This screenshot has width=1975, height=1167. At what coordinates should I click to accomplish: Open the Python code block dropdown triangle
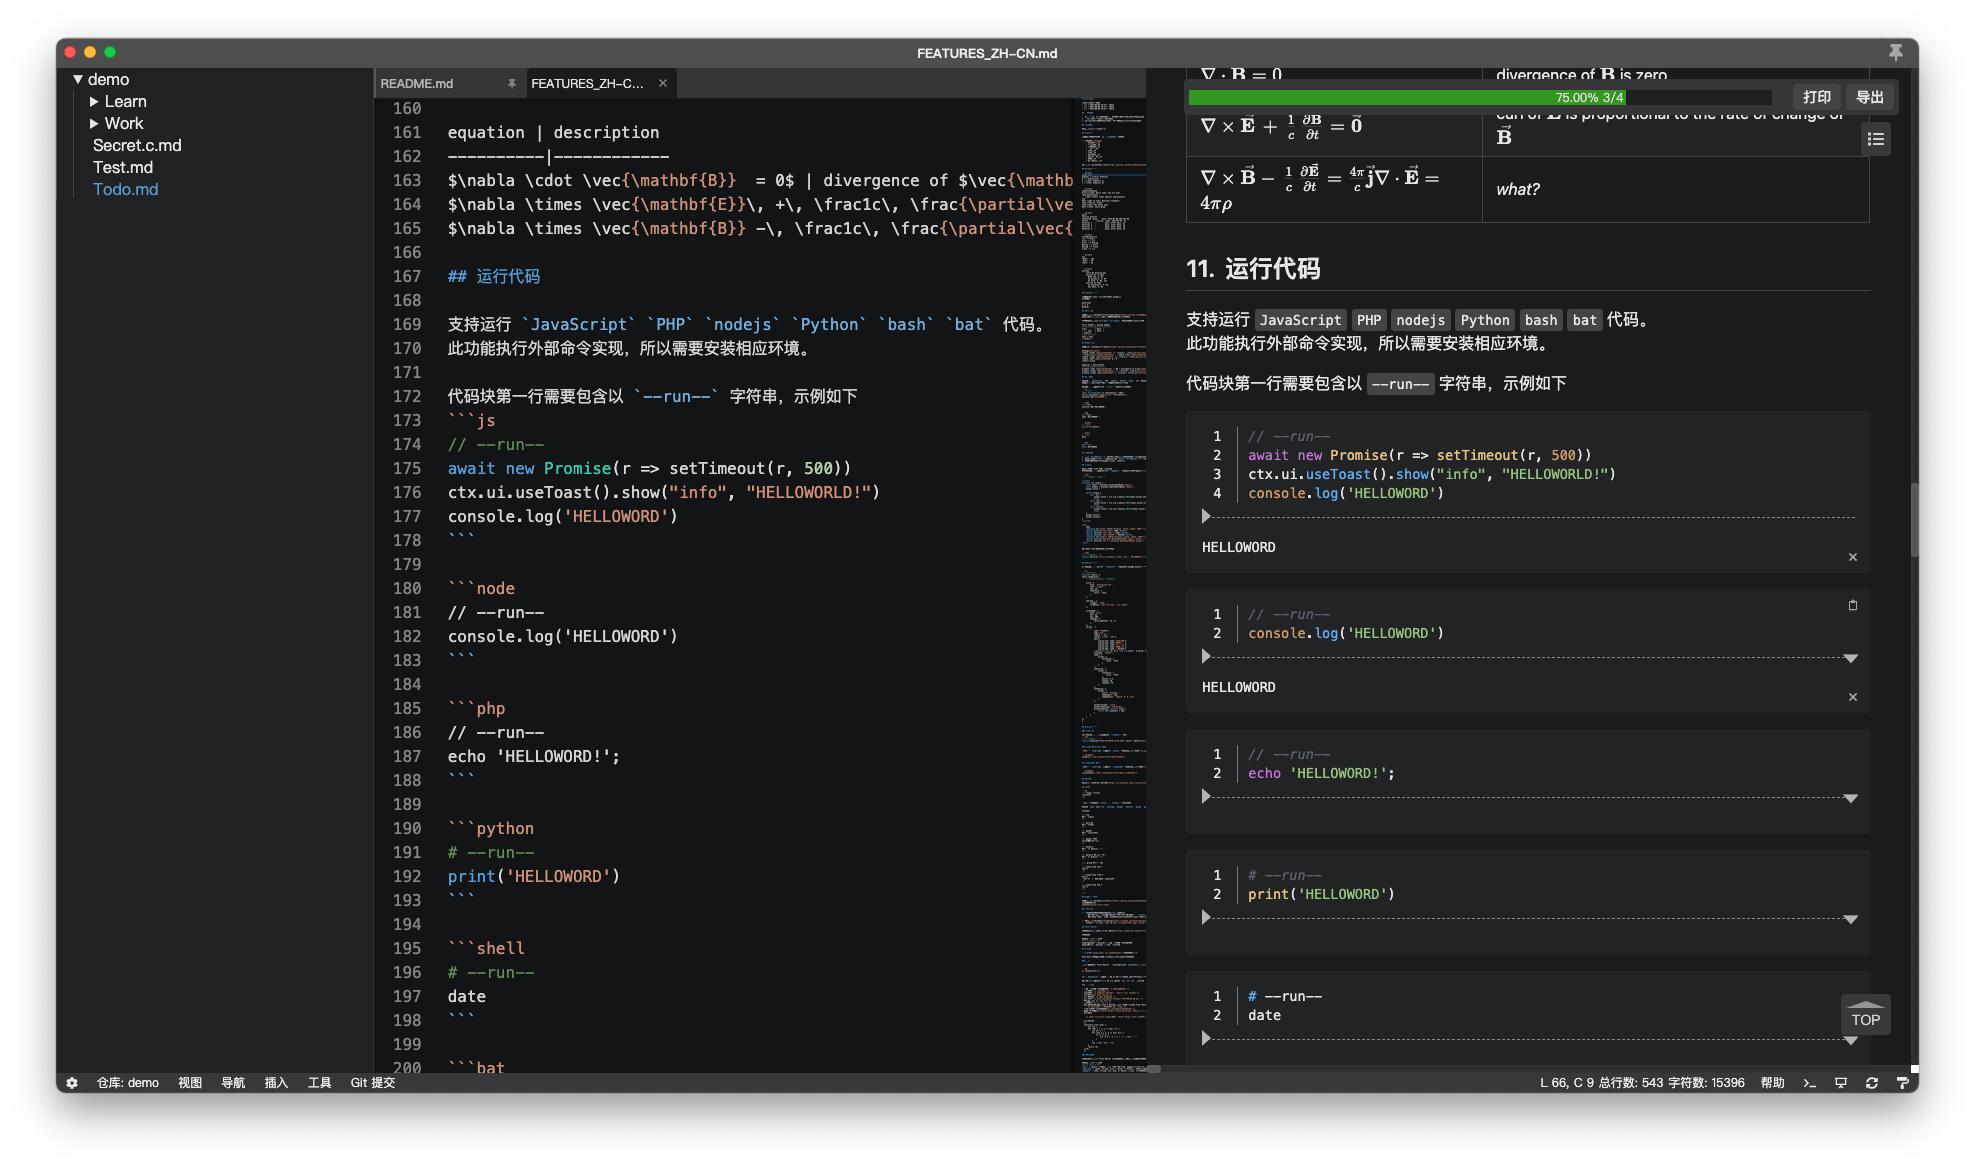pos(1850,919)
